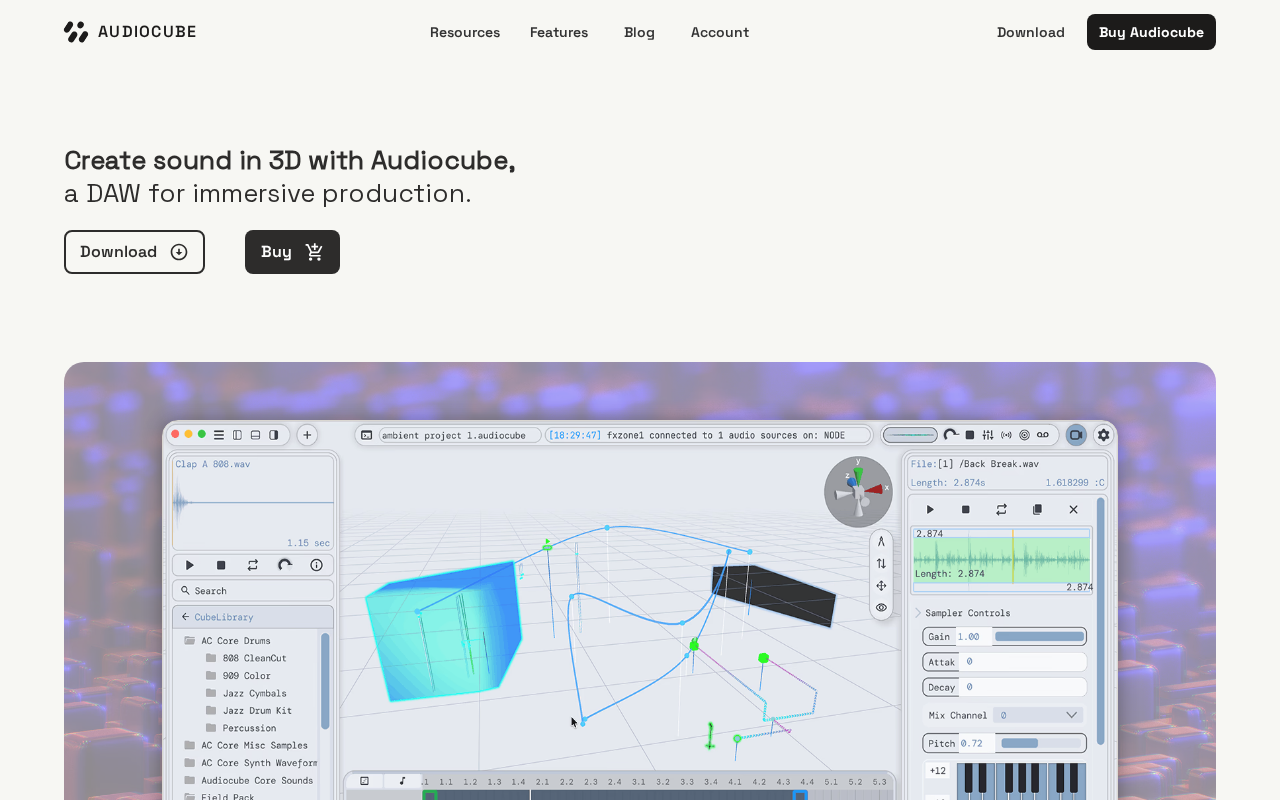This screenshot has height=800, width=1280.
Task: Toggle loop in the Clap A 808 preview
Action: (x=253, y=565)
